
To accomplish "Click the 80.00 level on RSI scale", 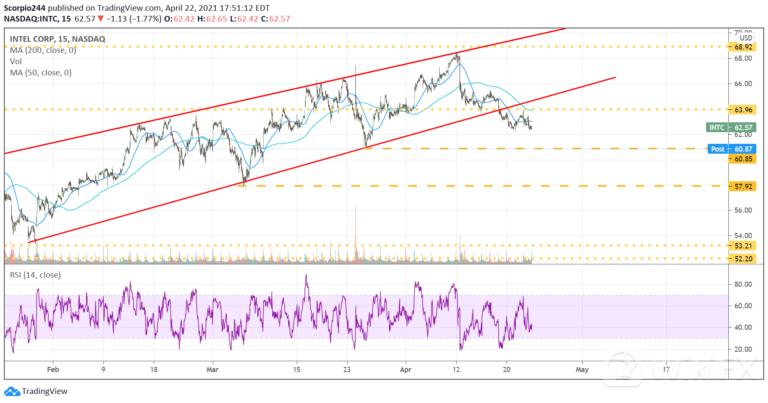I will point(741,284).
